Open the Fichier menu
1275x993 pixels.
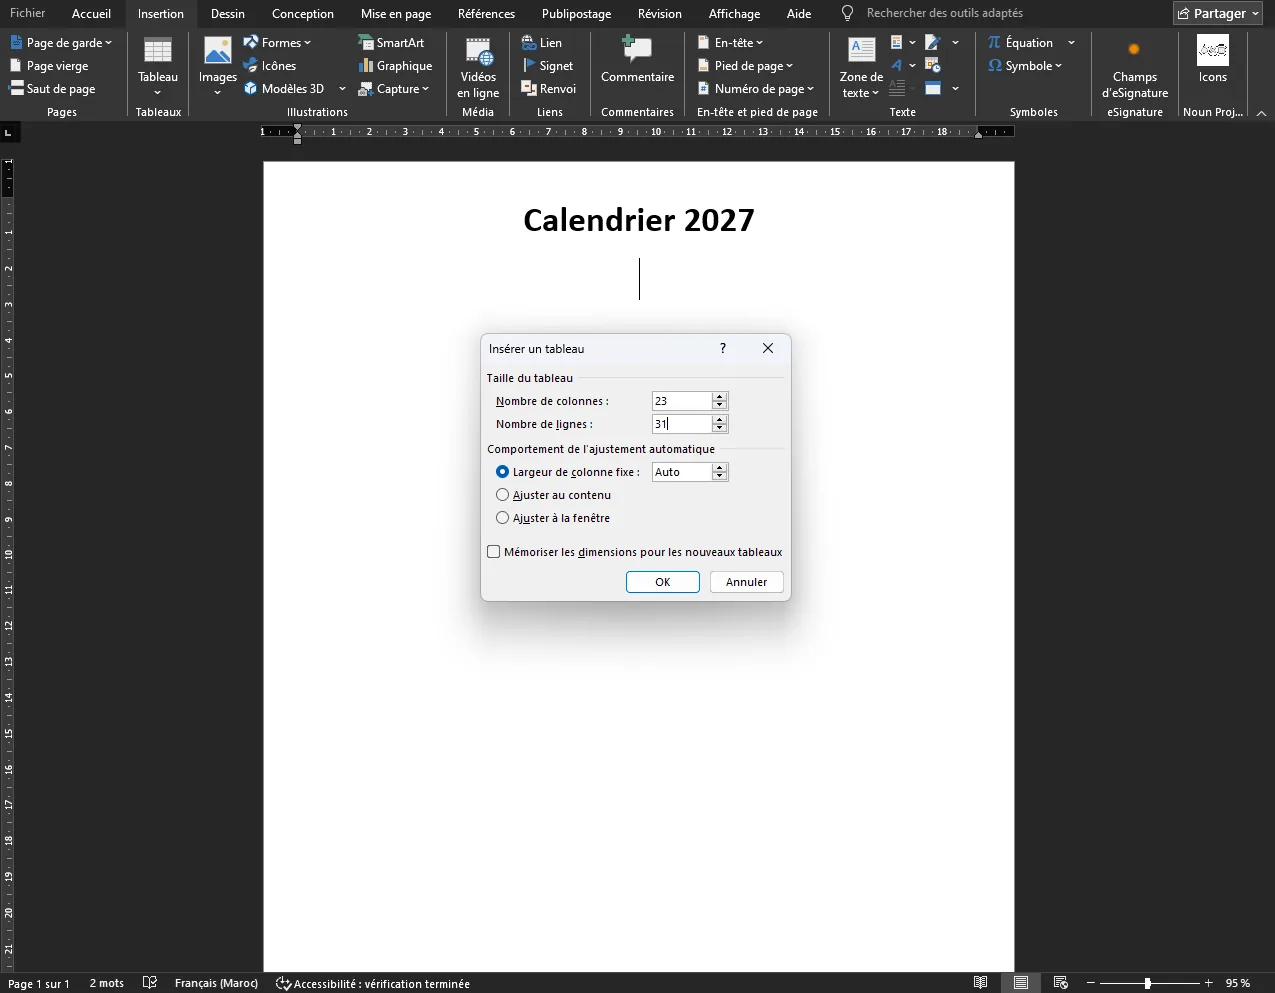28,14
